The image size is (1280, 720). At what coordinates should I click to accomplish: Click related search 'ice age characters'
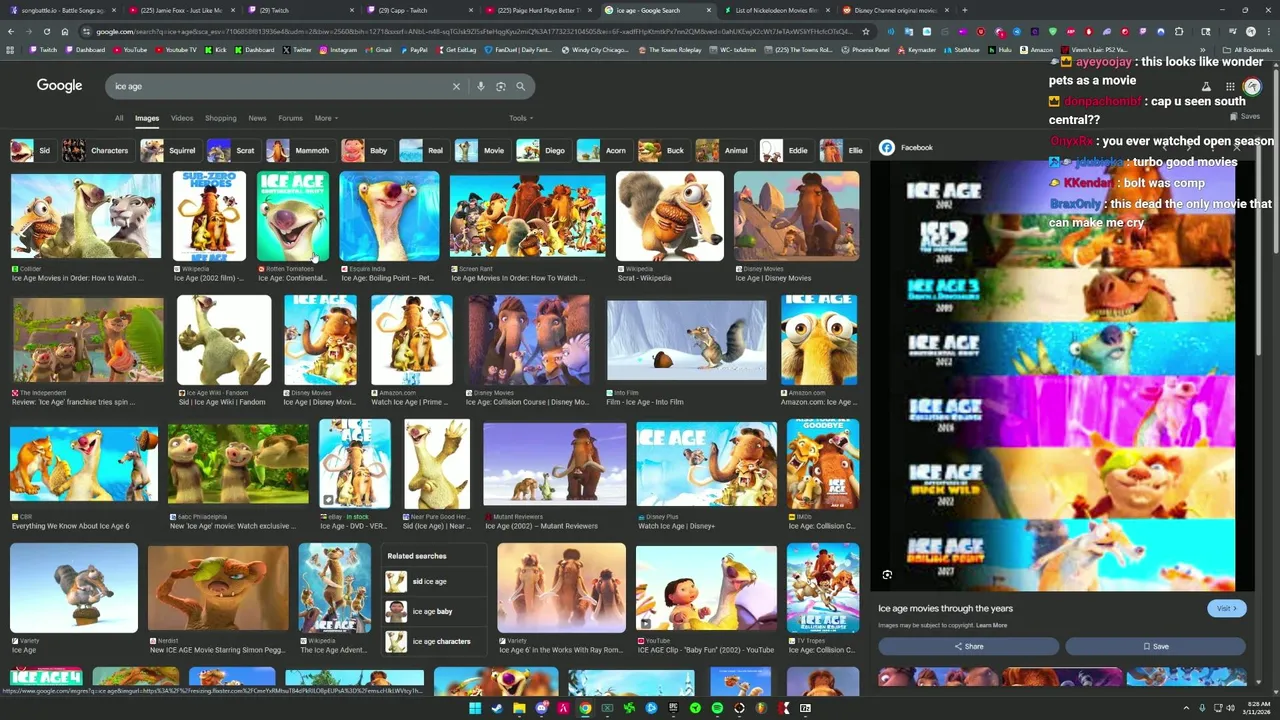(x=435, y=641)
